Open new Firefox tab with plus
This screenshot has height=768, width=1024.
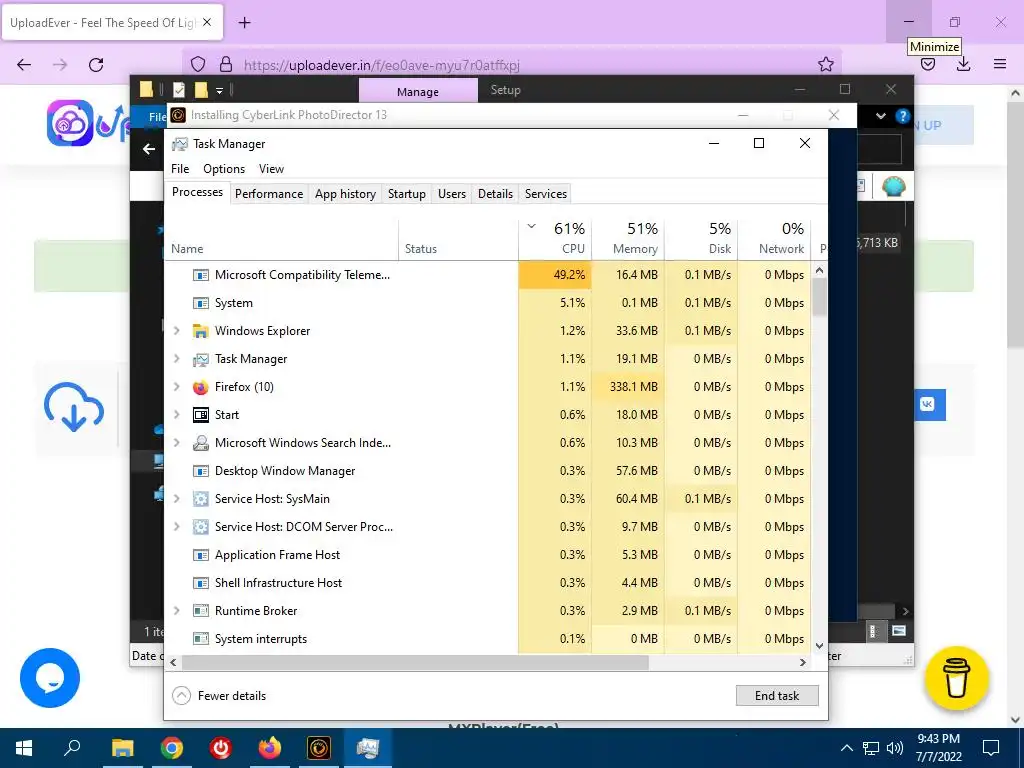244,23
